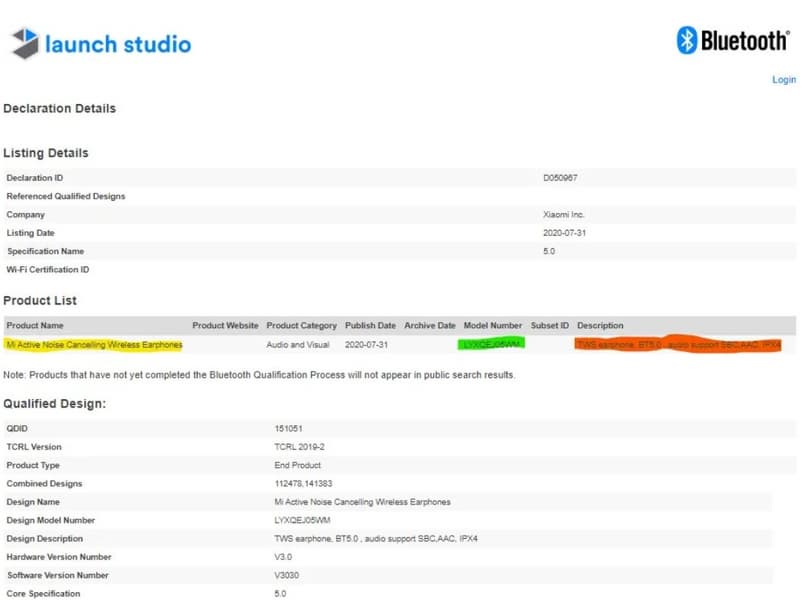Viewport: 805px width, 600px height.
Task: Open the Login link
Action: (x=783, y=80)
